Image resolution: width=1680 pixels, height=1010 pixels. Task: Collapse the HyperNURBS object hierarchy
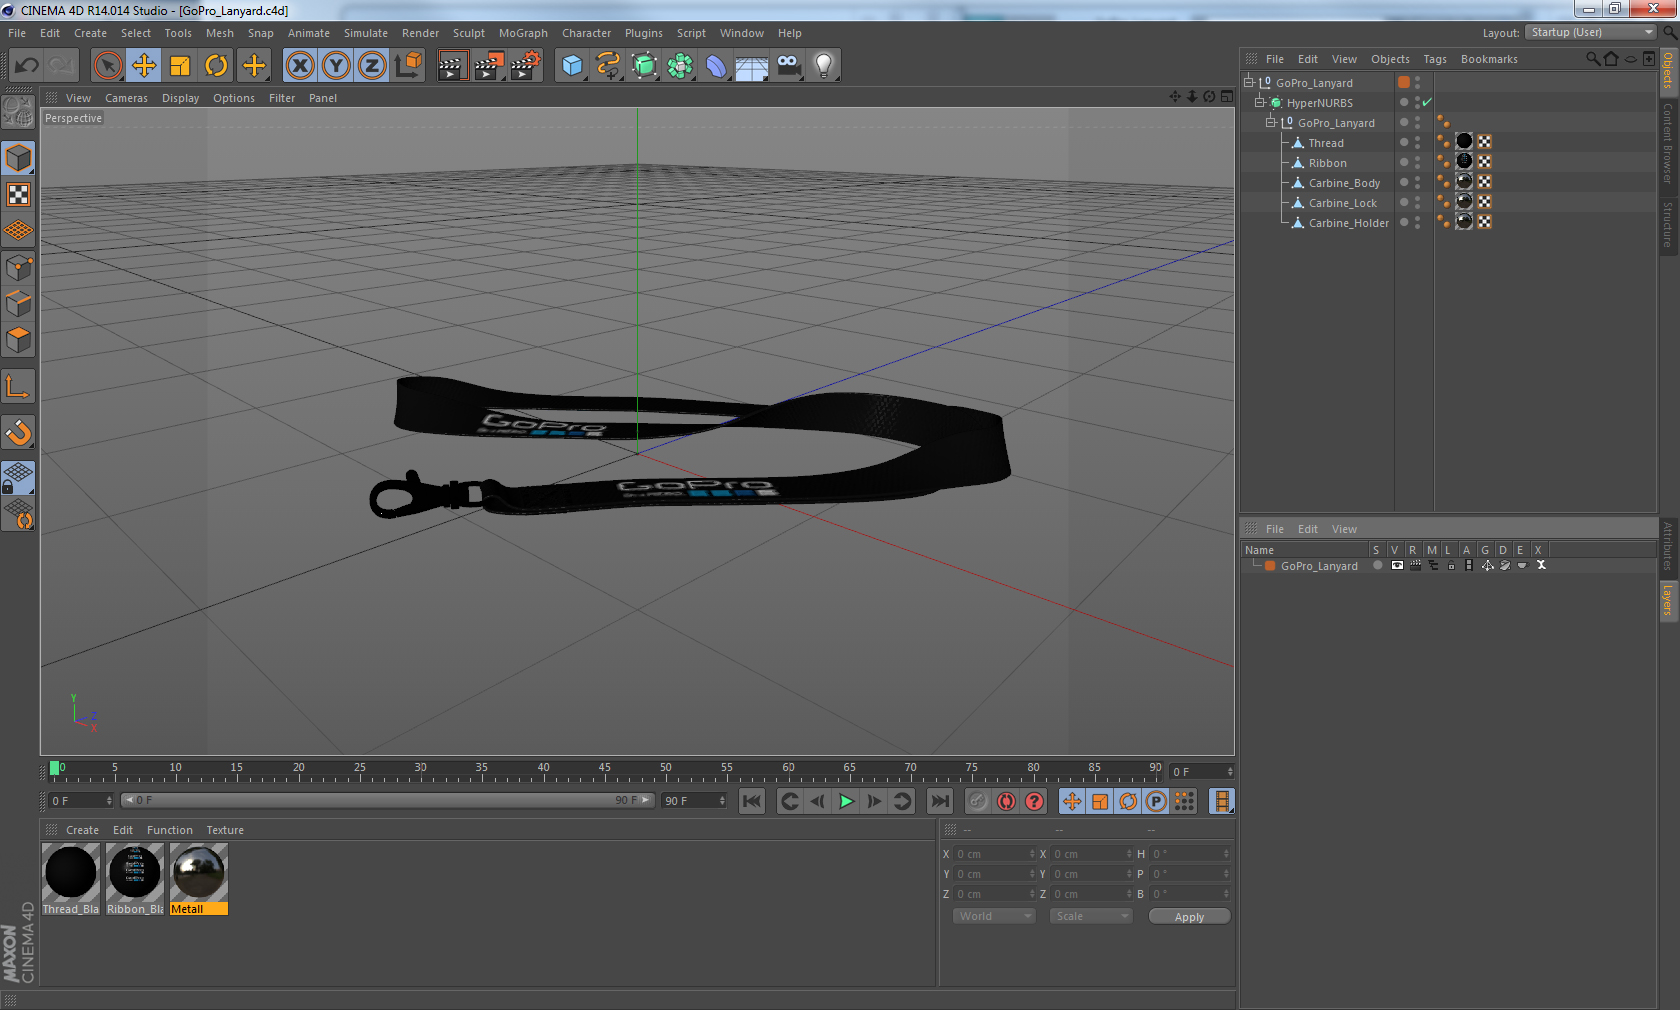click(x=1260, y=102)
